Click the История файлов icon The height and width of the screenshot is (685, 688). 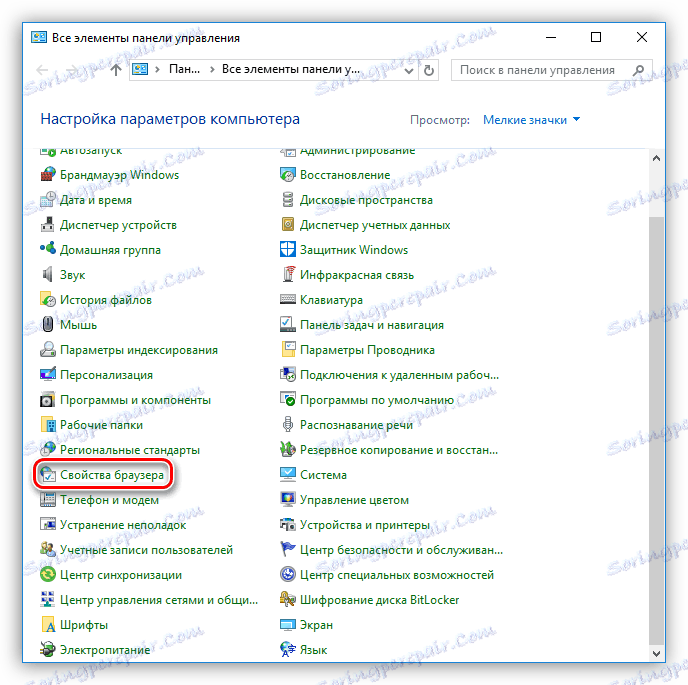point(48,300)
